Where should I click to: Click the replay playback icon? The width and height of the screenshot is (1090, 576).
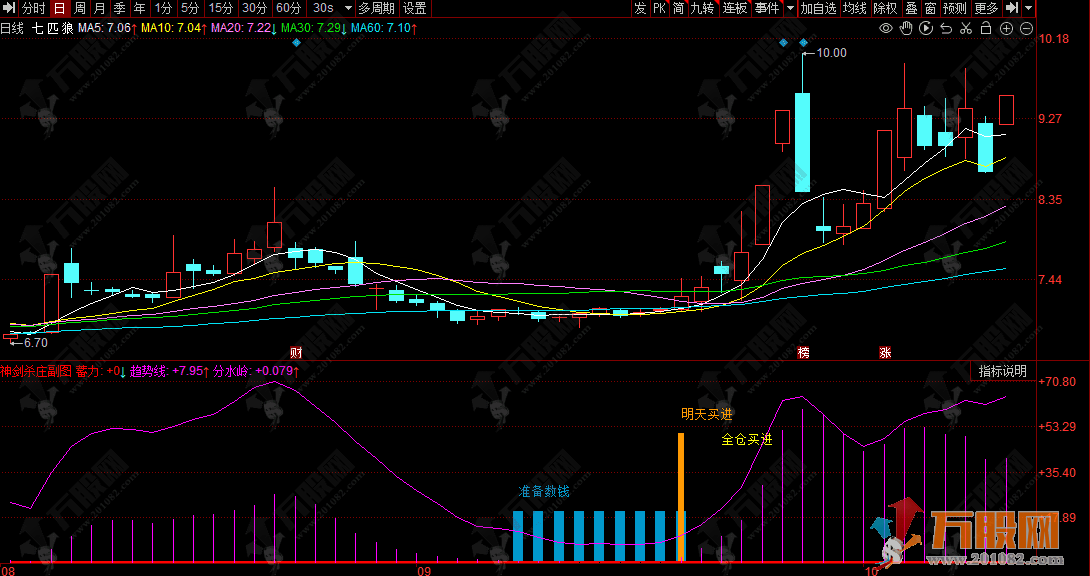point(926,28)
